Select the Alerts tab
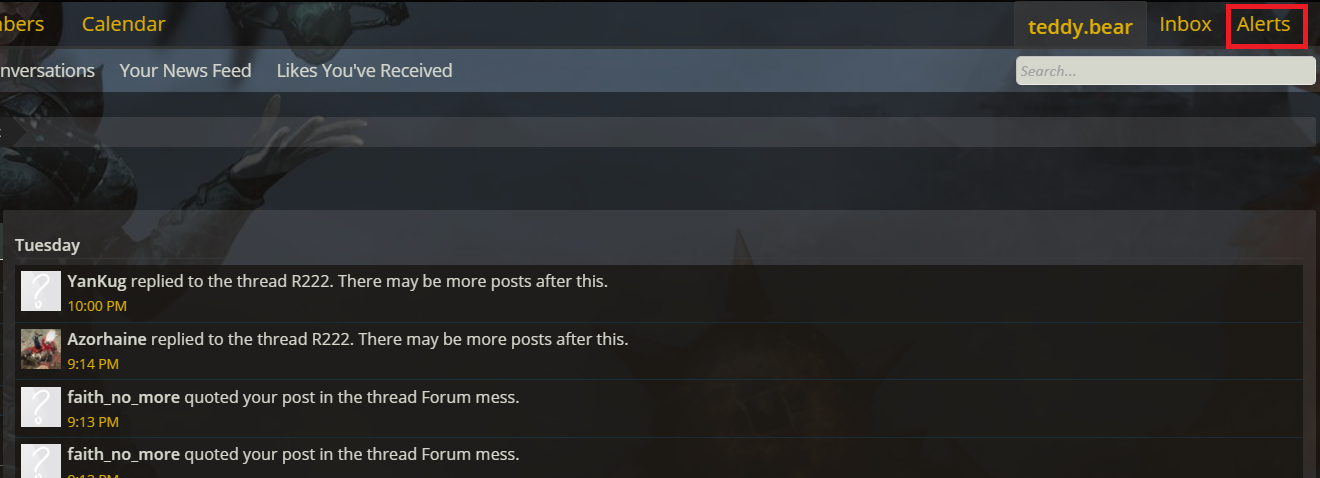 tap(1264, 25)
